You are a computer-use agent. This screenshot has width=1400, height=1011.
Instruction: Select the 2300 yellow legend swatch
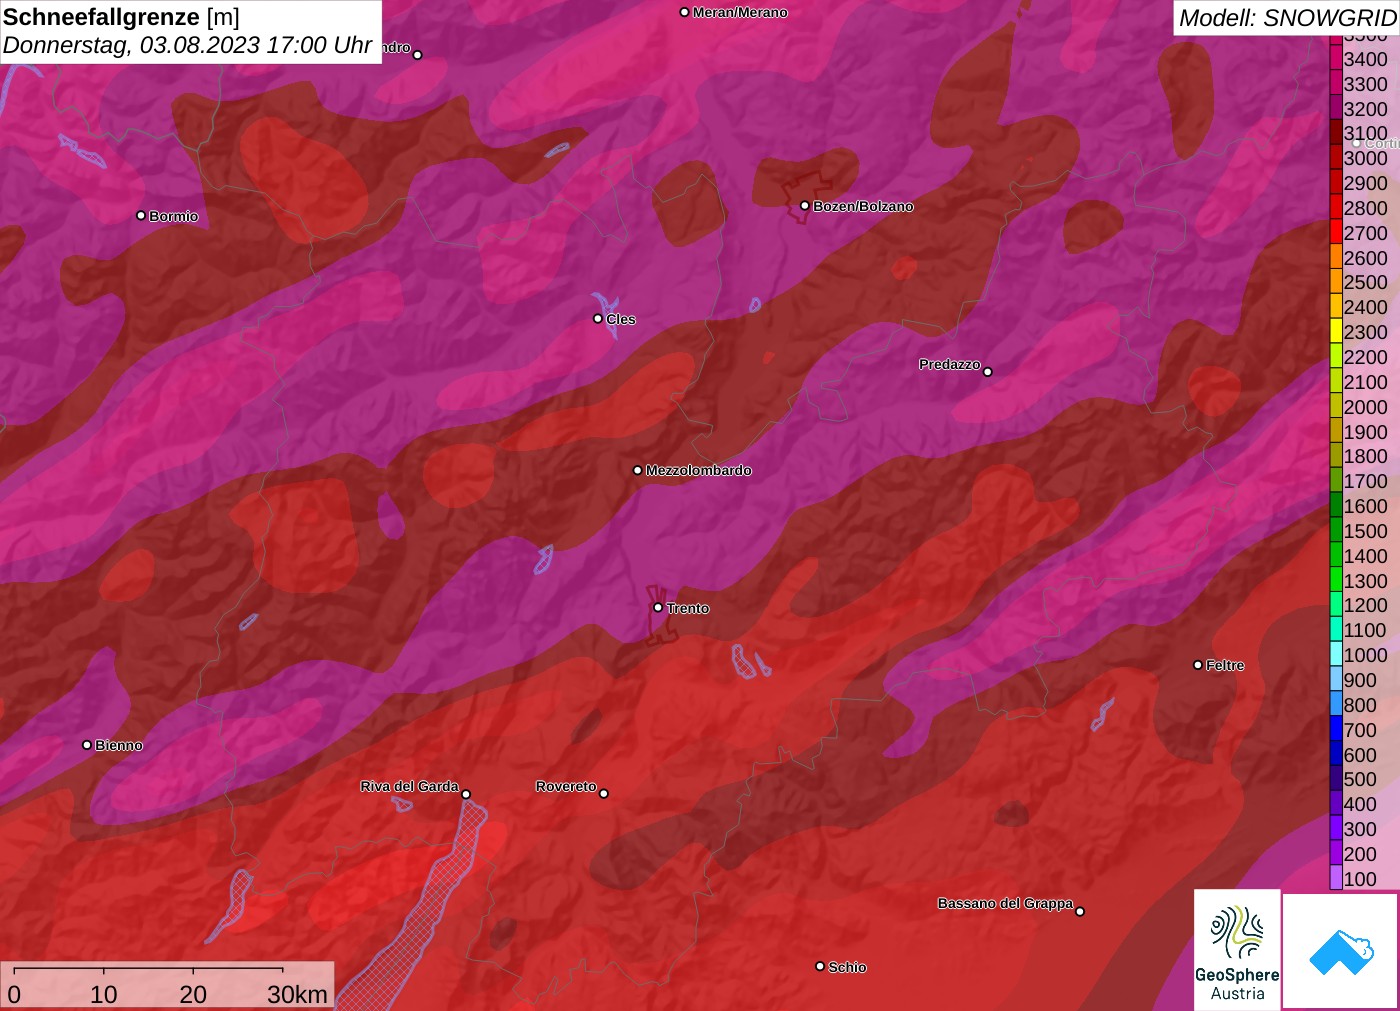point(1336,332)
